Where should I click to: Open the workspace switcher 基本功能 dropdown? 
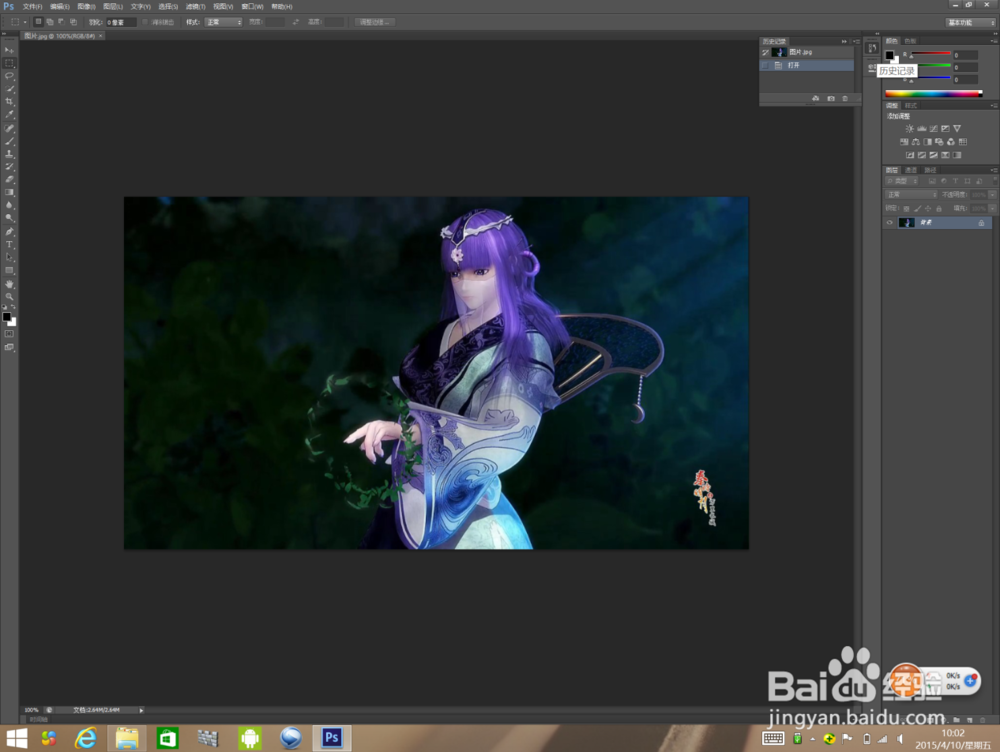tap(971, 22)
